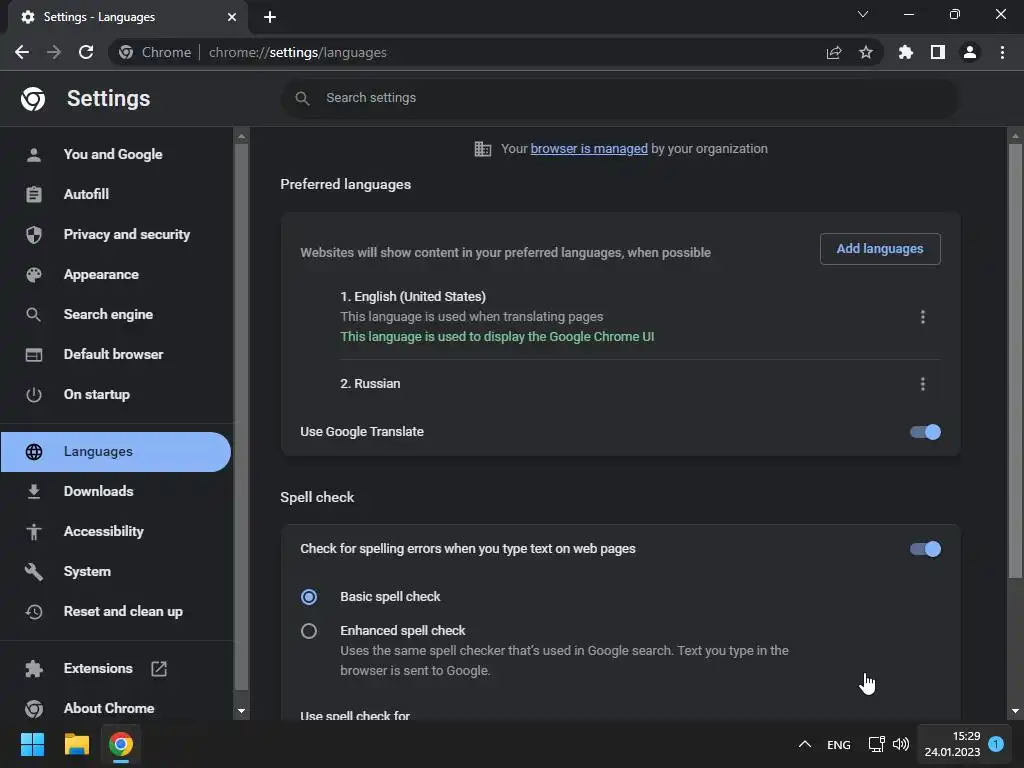Open Default browser settings
1024x768 pixels.
[114, 354]
